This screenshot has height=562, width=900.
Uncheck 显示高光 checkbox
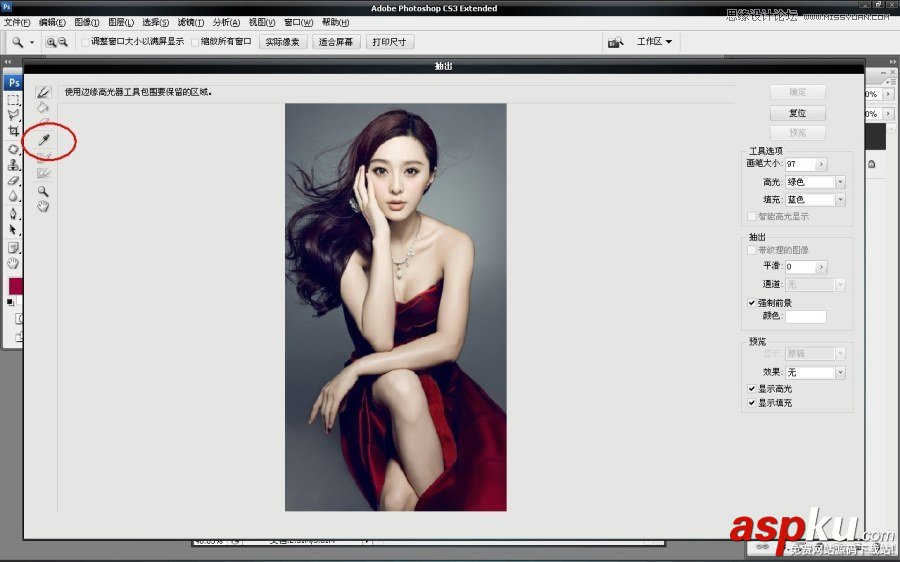pos(752,389)
